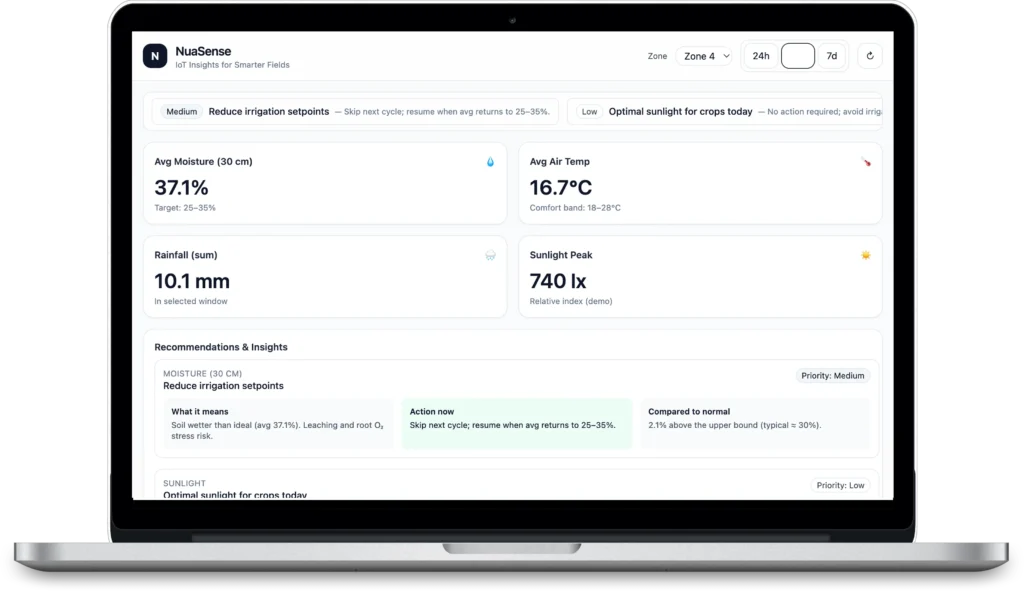Activate the middle blank time range toggle
Screen dimensions: 1024x591
click(x=796, y=56)
